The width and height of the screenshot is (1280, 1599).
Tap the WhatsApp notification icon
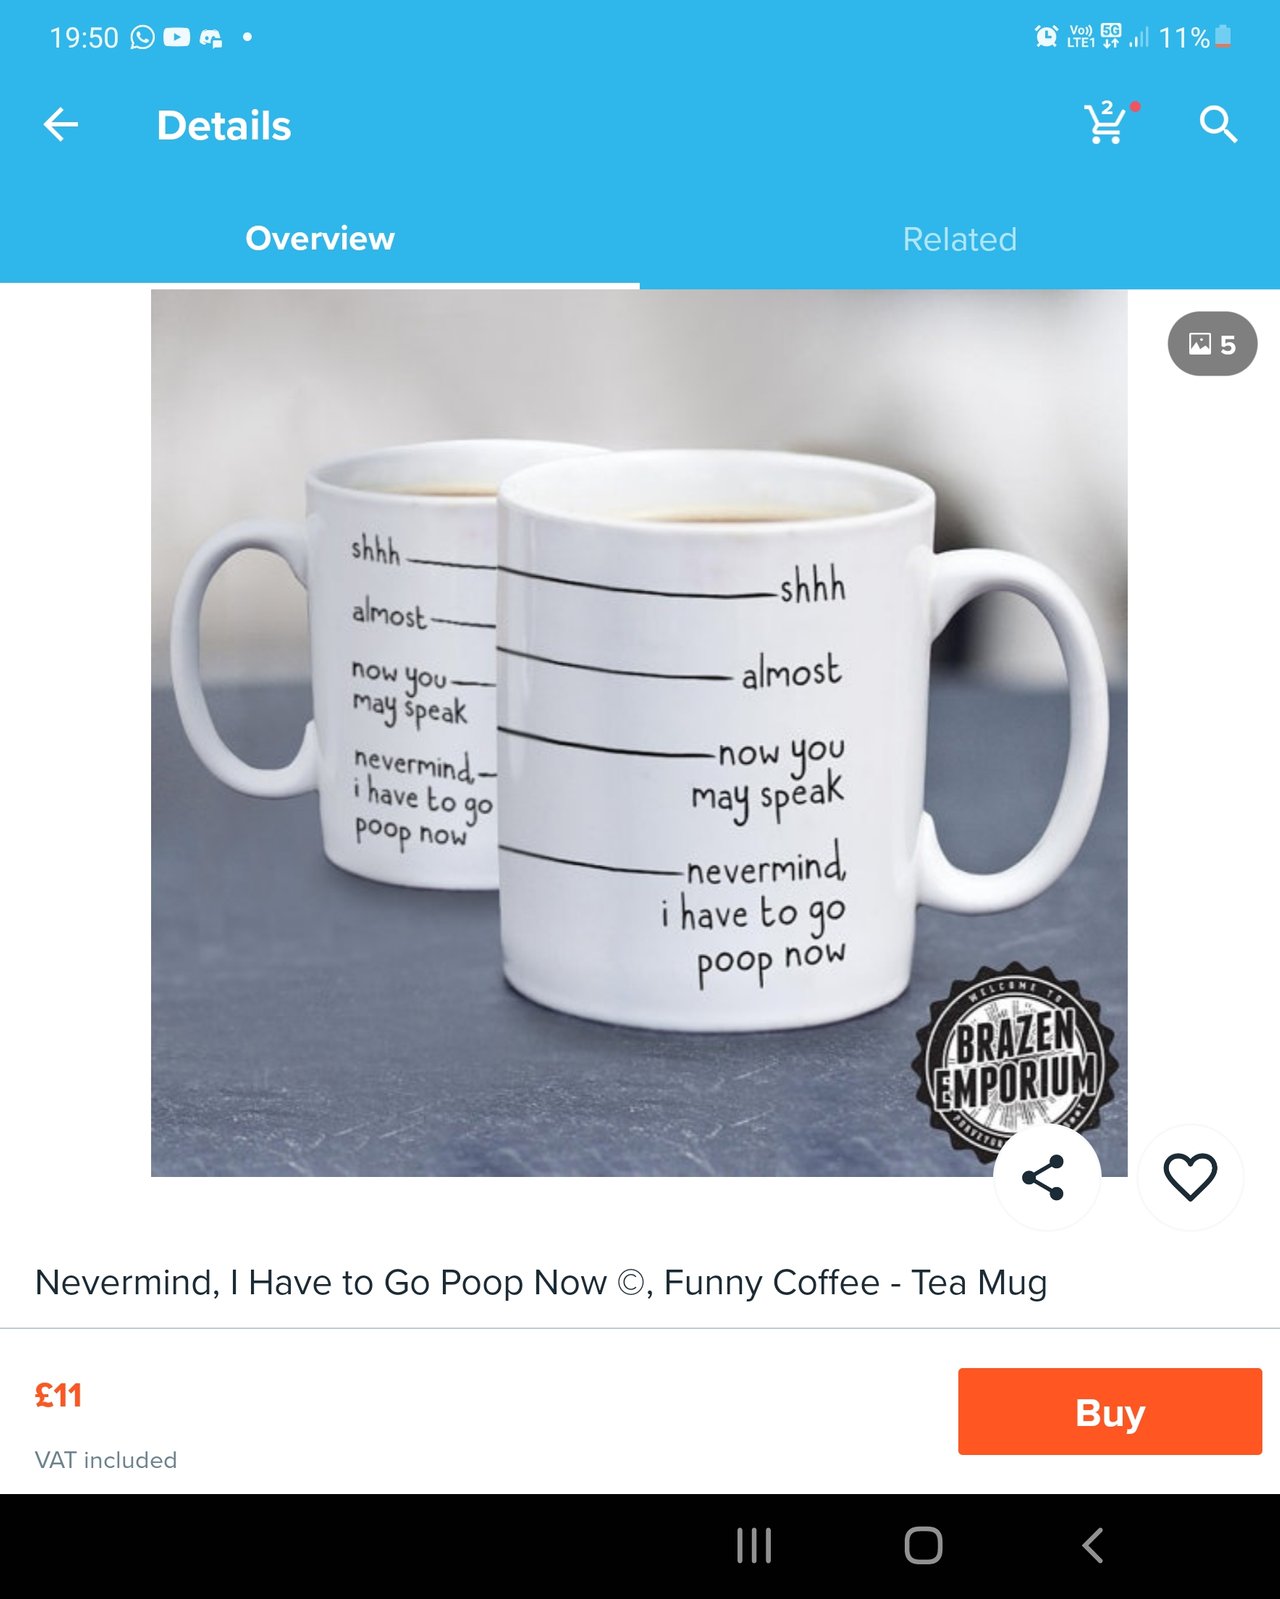[x=143, y=37]
